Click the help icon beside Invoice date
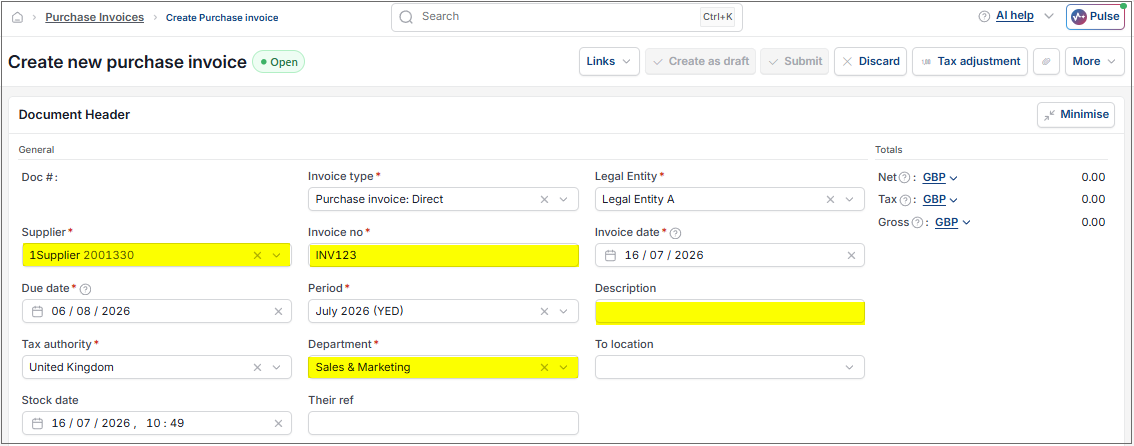 [x=675, y=233]
